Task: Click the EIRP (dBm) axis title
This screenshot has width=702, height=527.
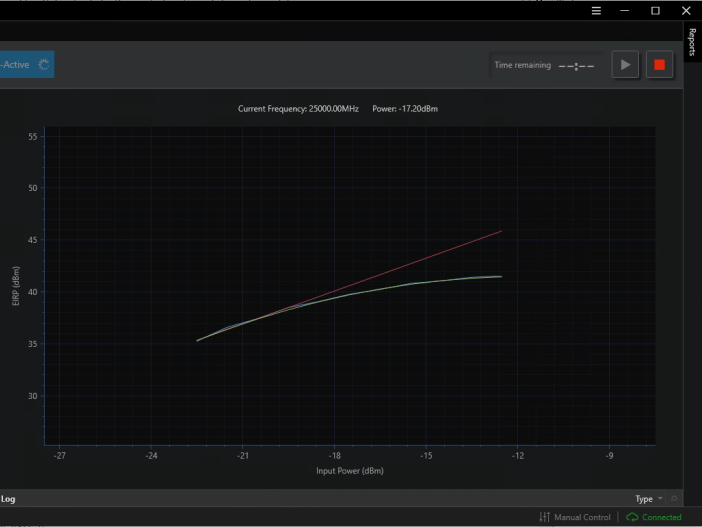Action: click(x=16, y=287)
